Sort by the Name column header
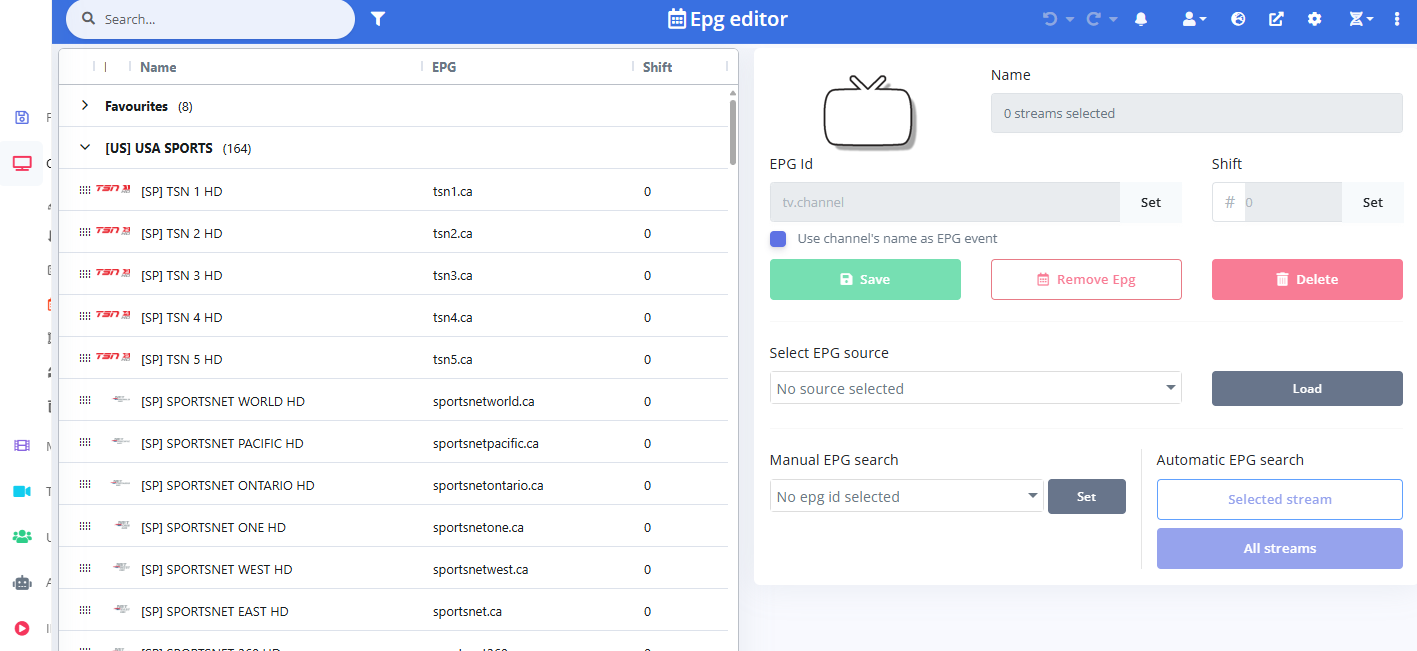 (x=158, y=67)
